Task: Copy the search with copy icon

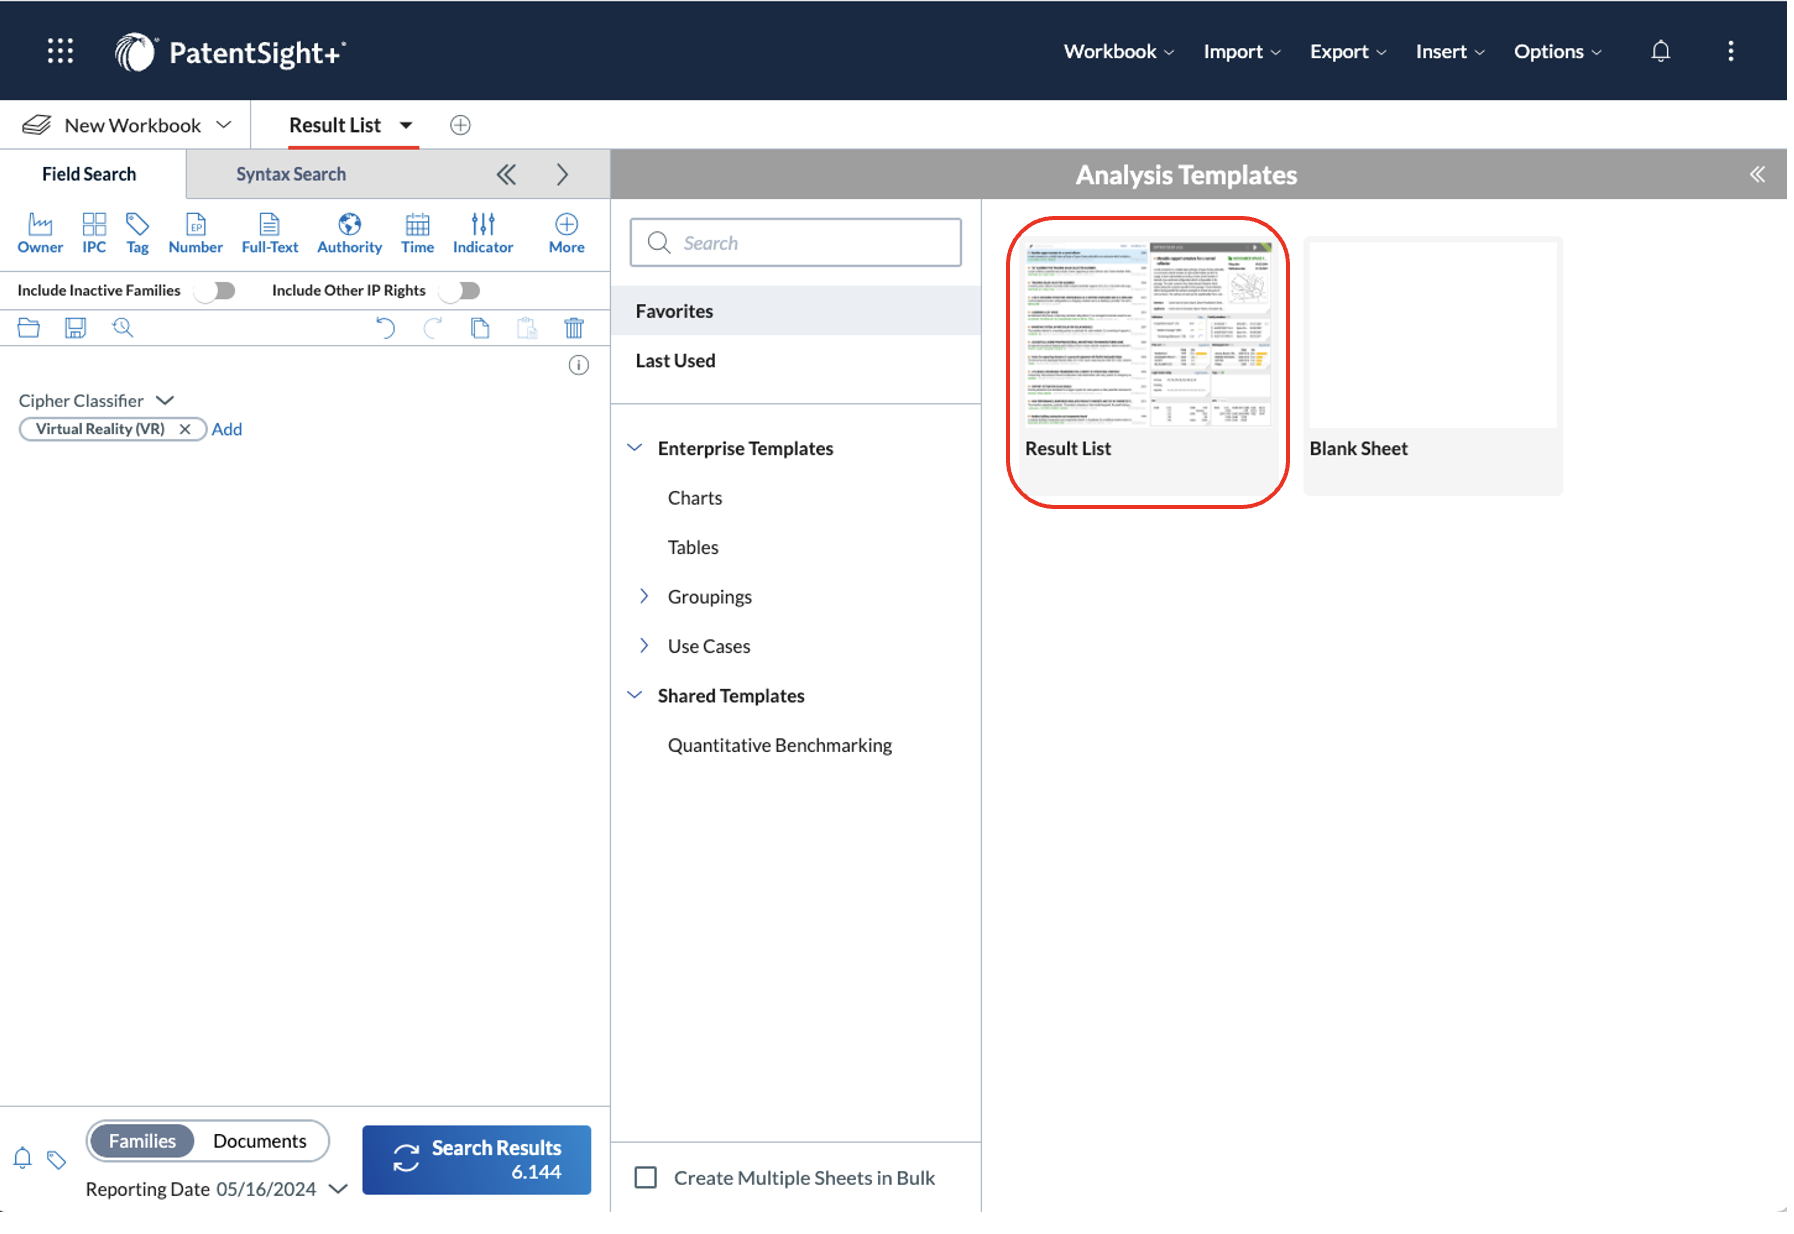Action: [480, 327]
